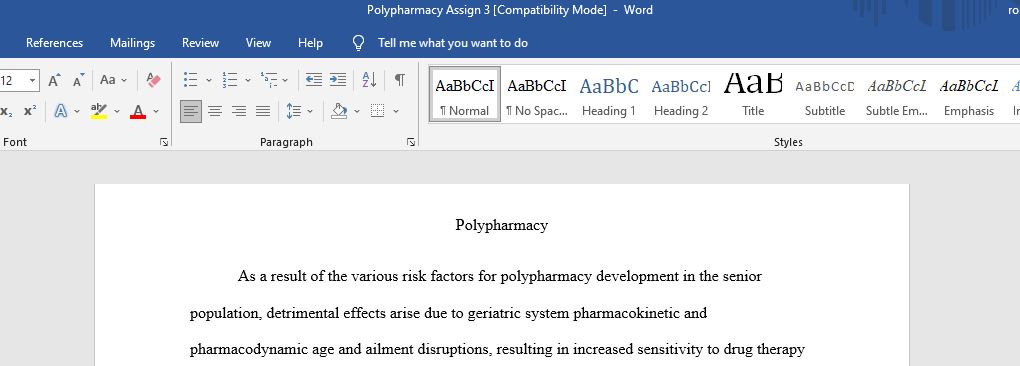
Task: Apply the Normal style
Action: tap(464, 94)
